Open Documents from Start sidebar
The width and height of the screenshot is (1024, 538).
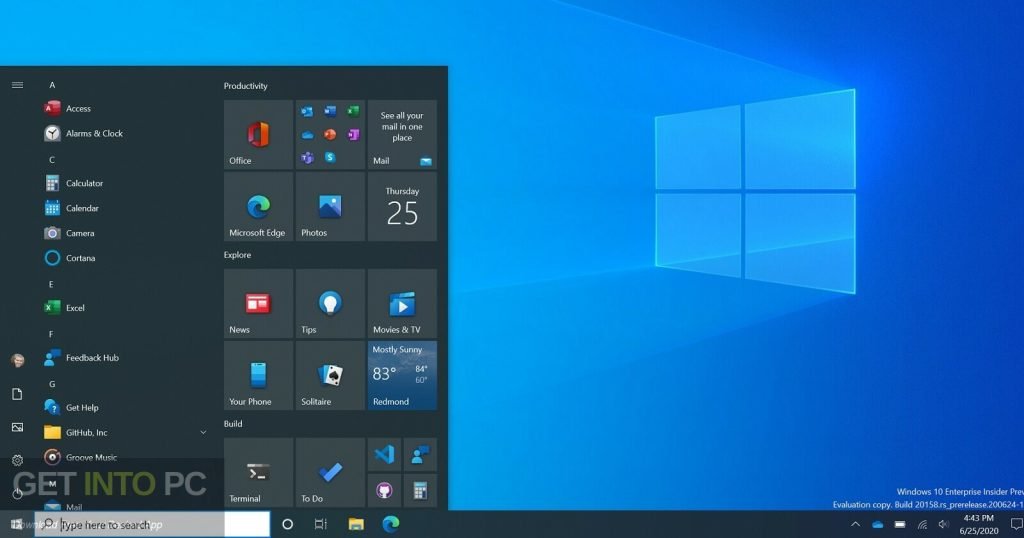tap(18, 394)
